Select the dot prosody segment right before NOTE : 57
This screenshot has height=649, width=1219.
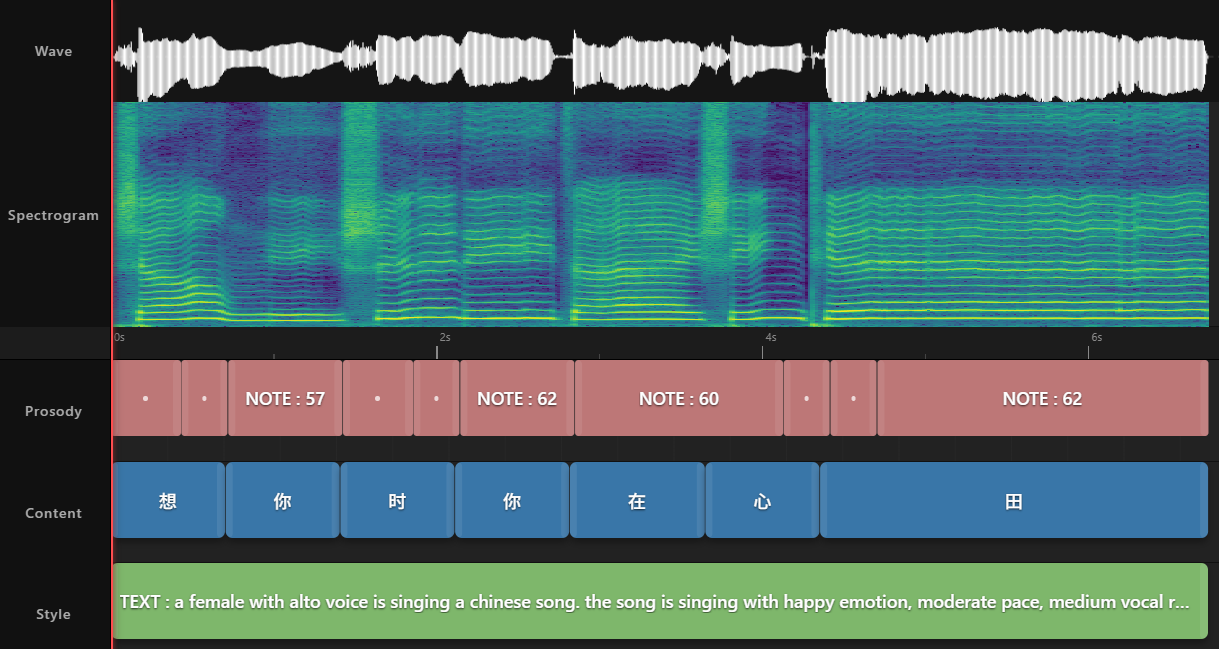(204, 398)
